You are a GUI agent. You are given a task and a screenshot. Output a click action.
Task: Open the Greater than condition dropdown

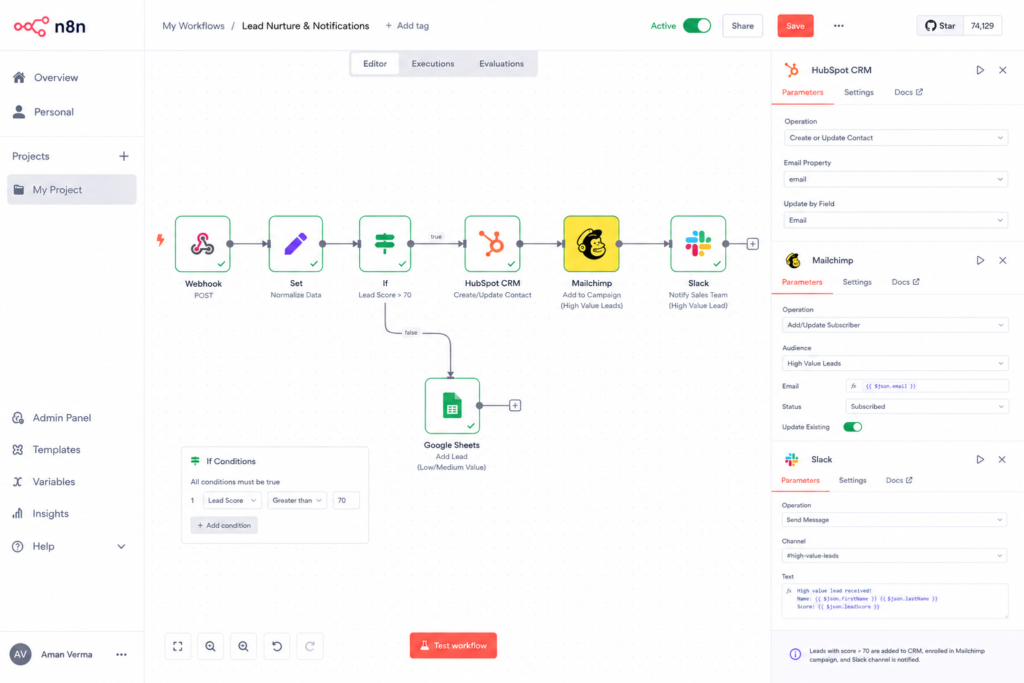tap(297, 500)
